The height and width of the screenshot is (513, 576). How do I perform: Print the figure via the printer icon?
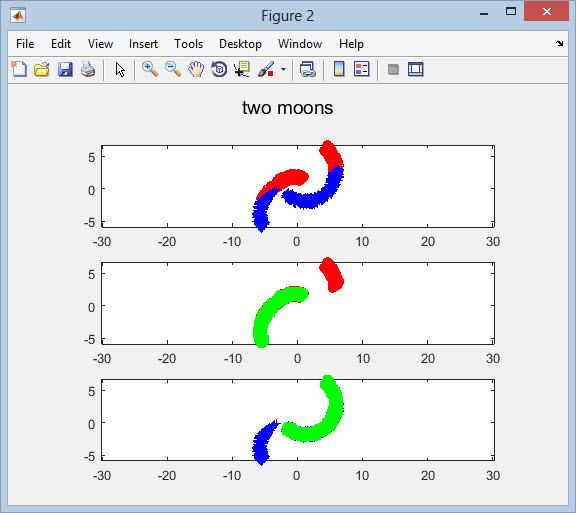coord(88,69)
